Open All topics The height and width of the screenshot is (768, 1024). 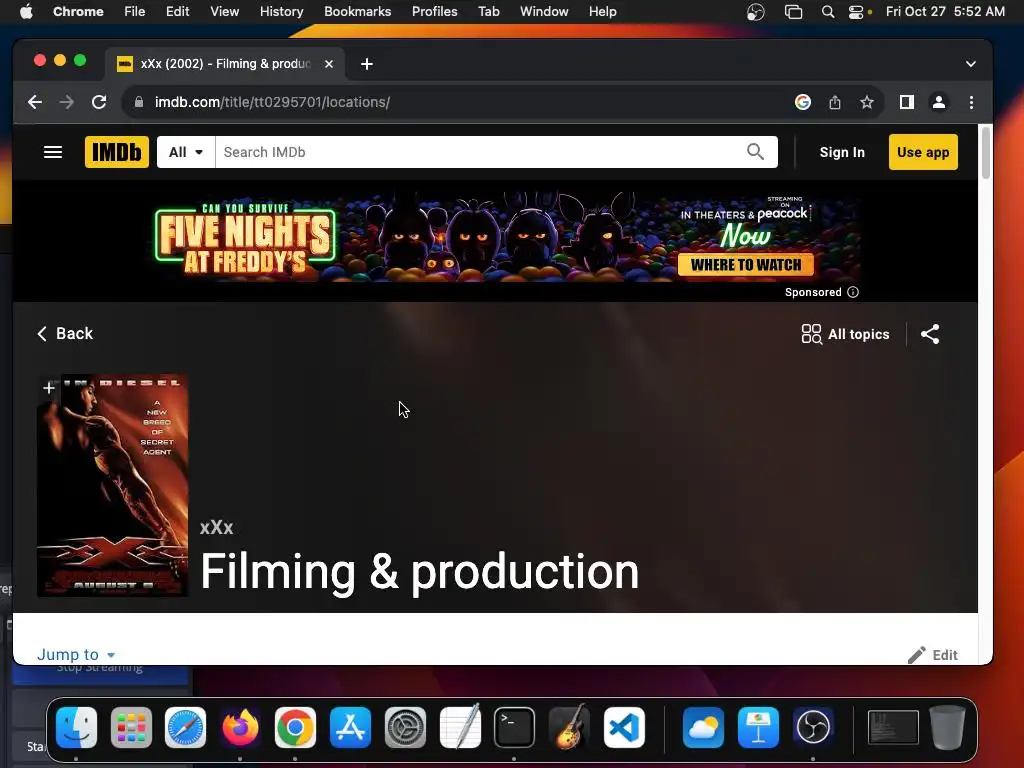tap(846, 334)
